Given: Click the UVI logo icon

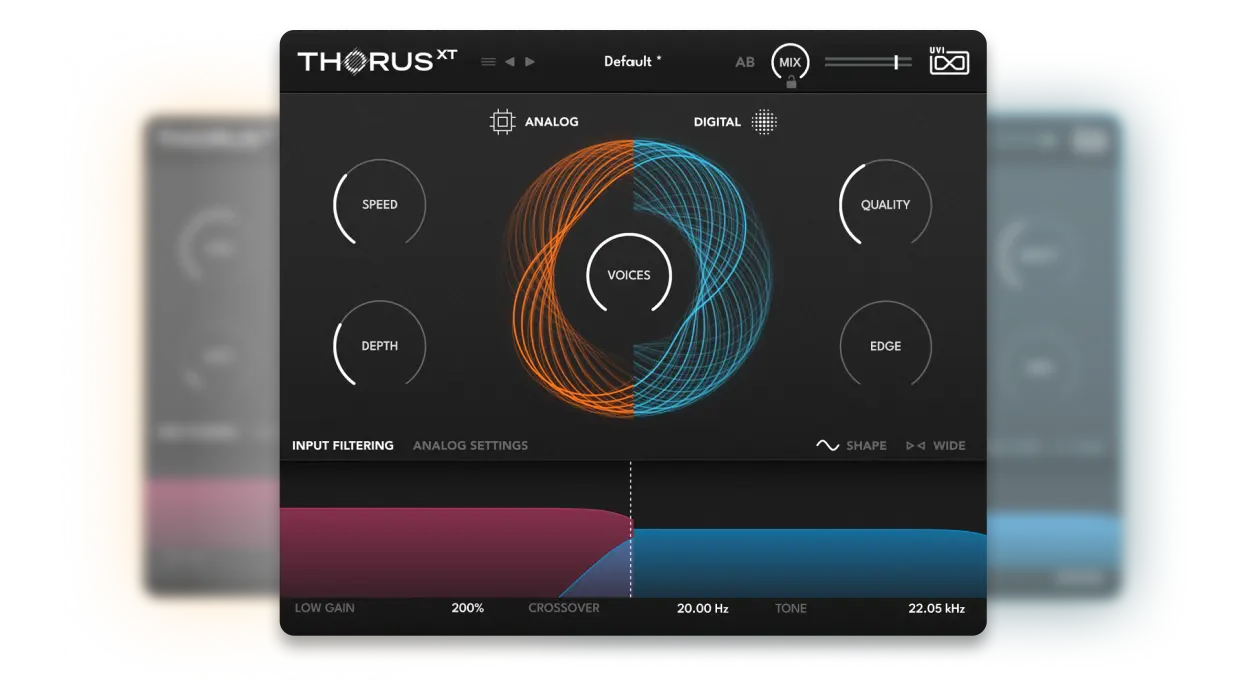Looking at the screenshot, I should [x=949, y=61].
